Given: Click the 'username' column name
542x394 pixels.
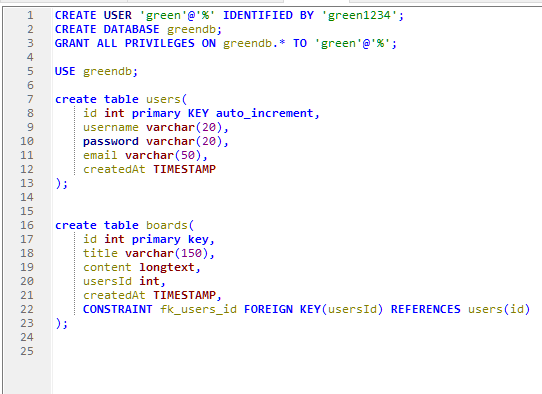Looking at the screenshot, I should pos(111,127).
